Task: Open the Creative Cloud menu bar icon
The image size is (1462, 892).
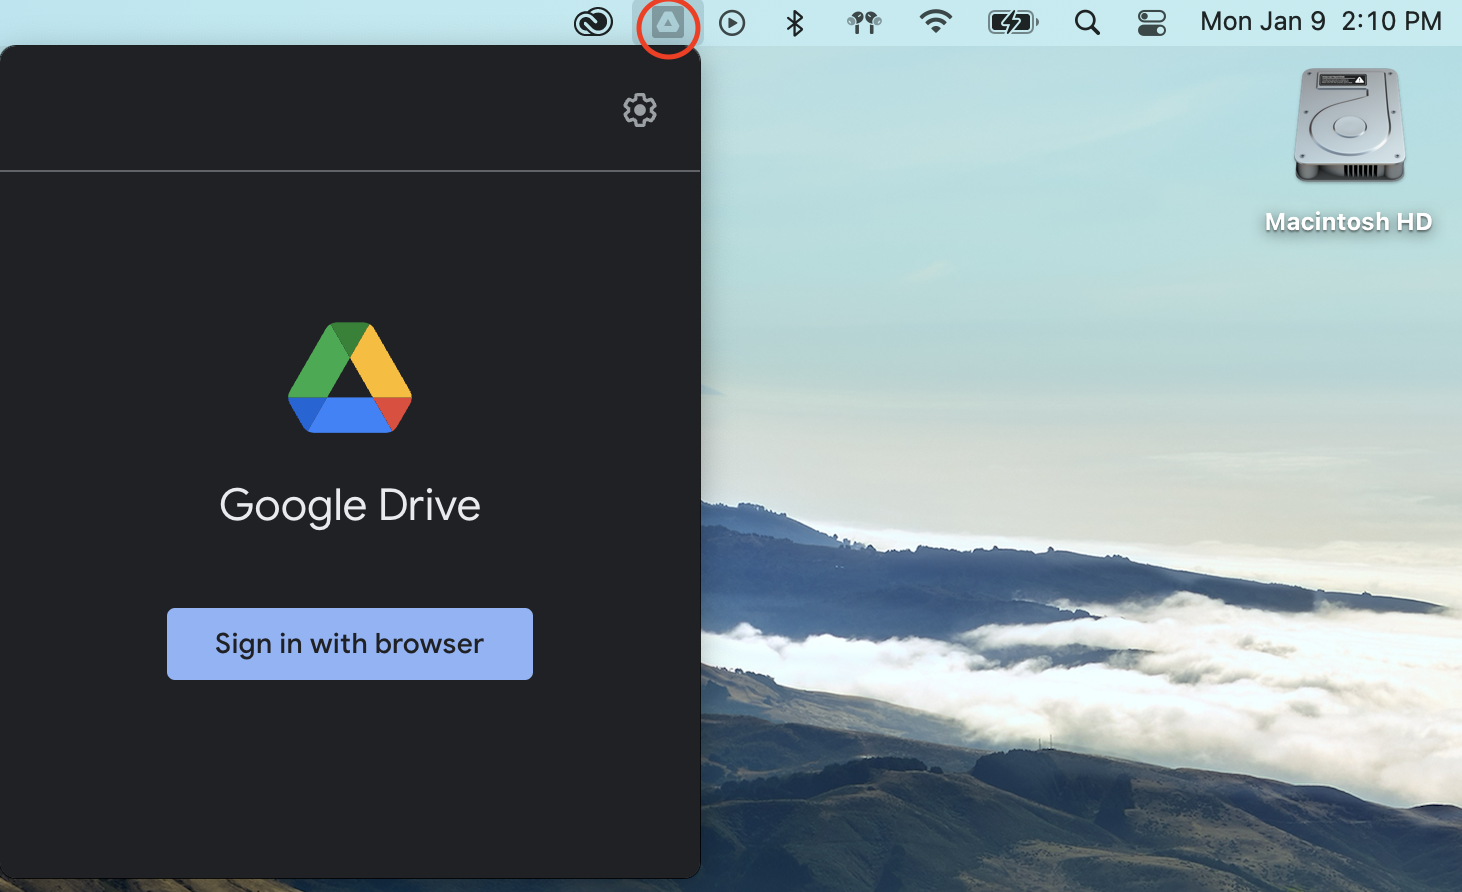Action: coord(593,22)
